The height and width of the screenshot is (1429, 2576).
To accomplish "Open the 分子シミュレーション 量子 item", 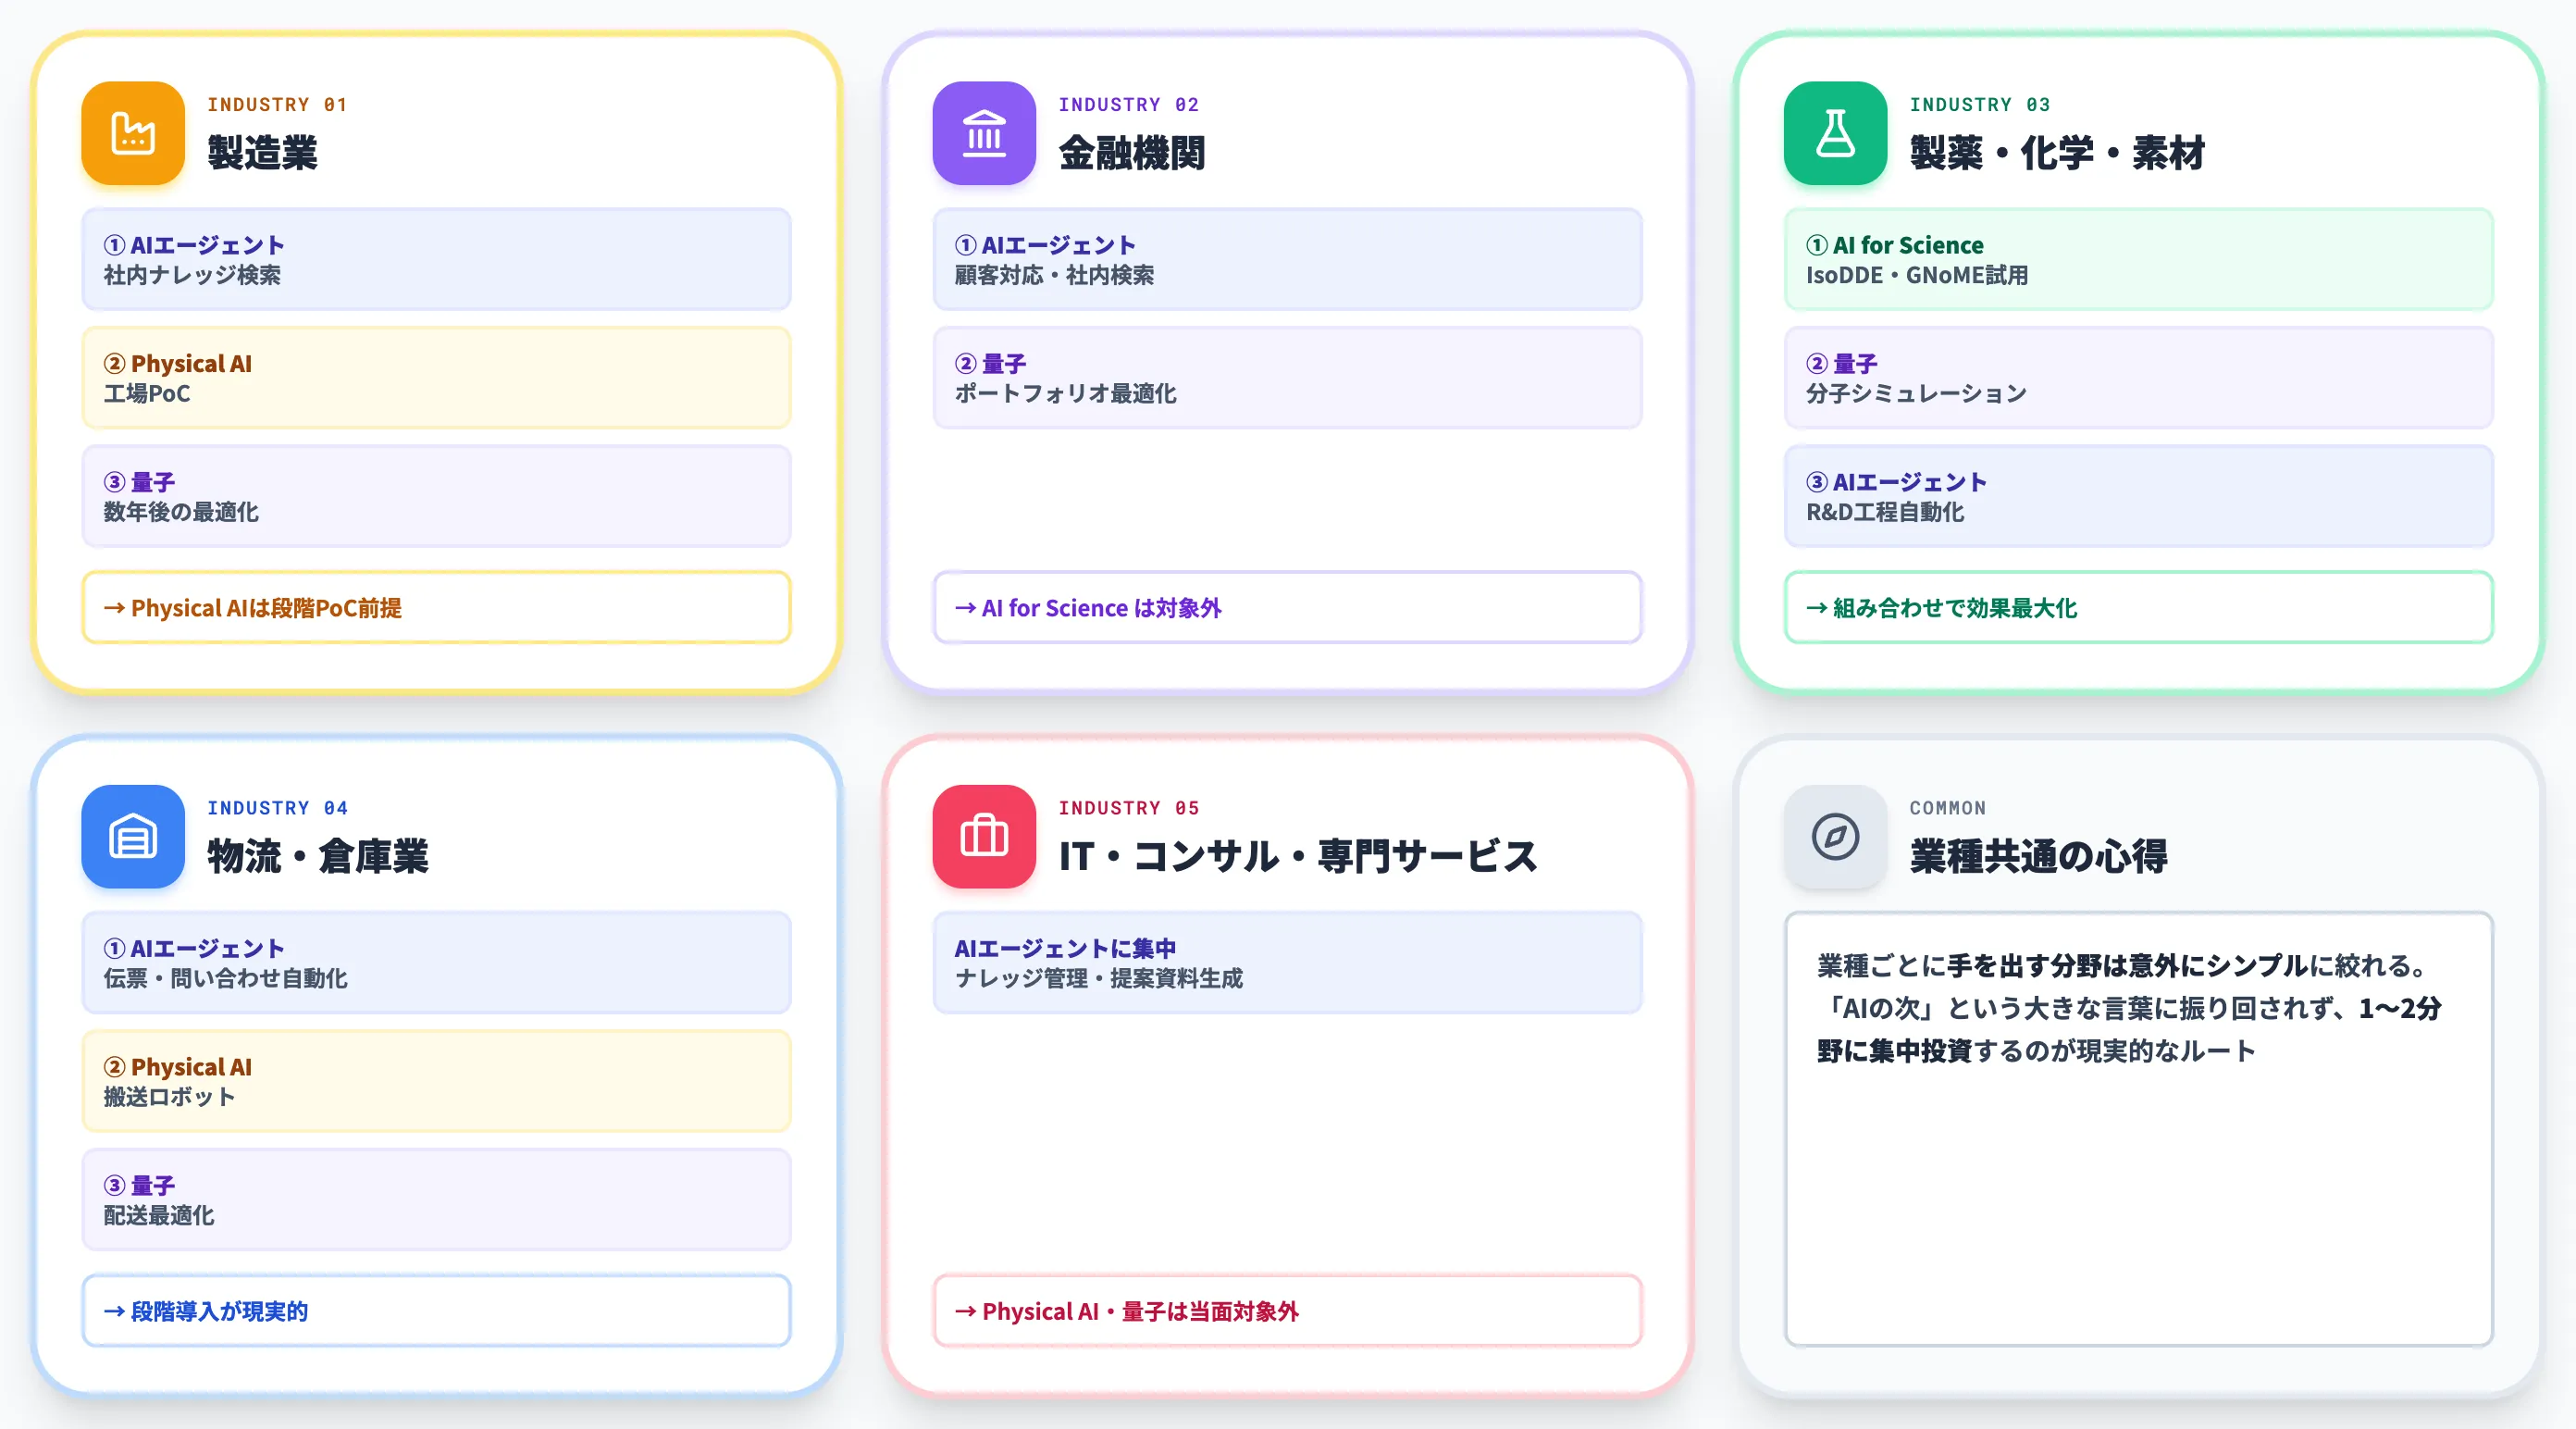I will pos(2138,378).
